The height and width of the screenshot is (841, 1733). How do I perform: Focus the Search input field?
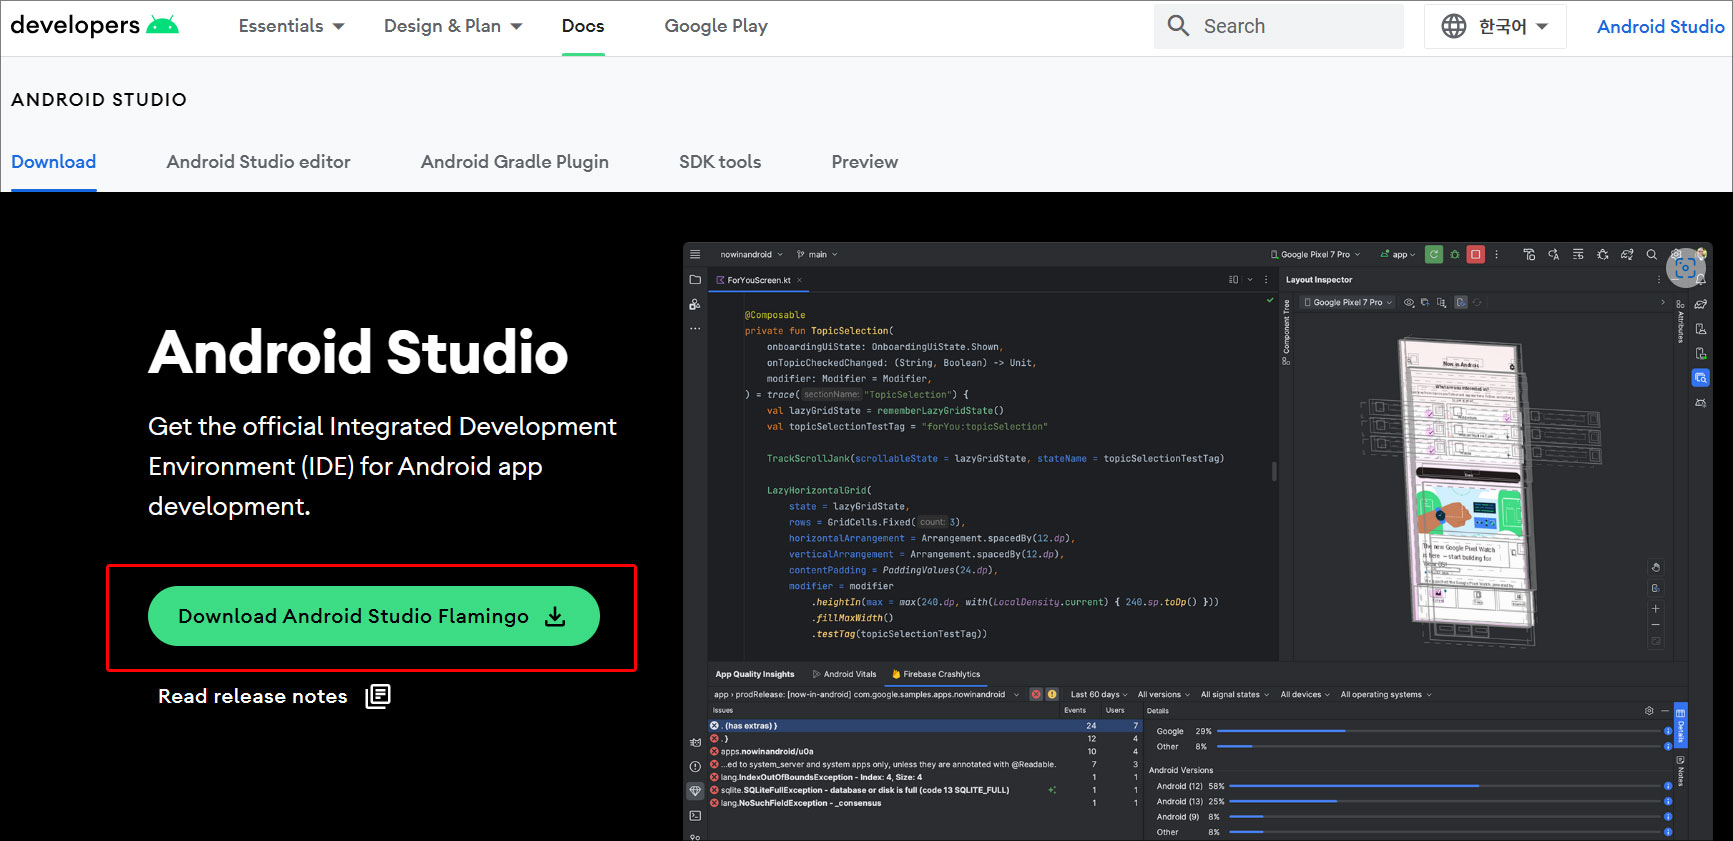coord(1279,26)
